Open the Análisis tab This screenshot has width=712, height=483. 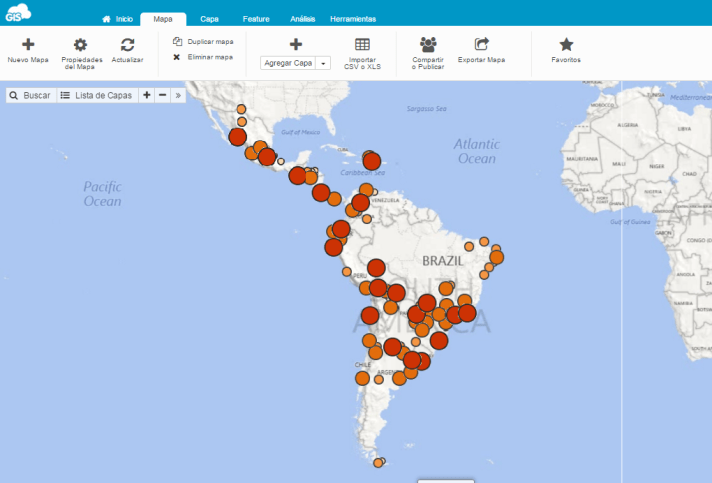pyautogui.click(x=302, y=19)
